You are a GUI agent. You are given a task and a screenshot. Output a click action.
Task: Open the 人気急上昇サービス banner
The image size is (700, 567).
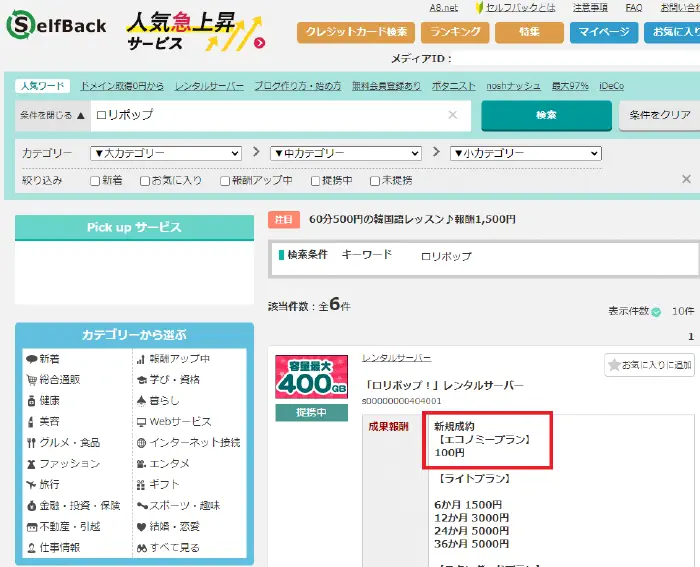196,33
